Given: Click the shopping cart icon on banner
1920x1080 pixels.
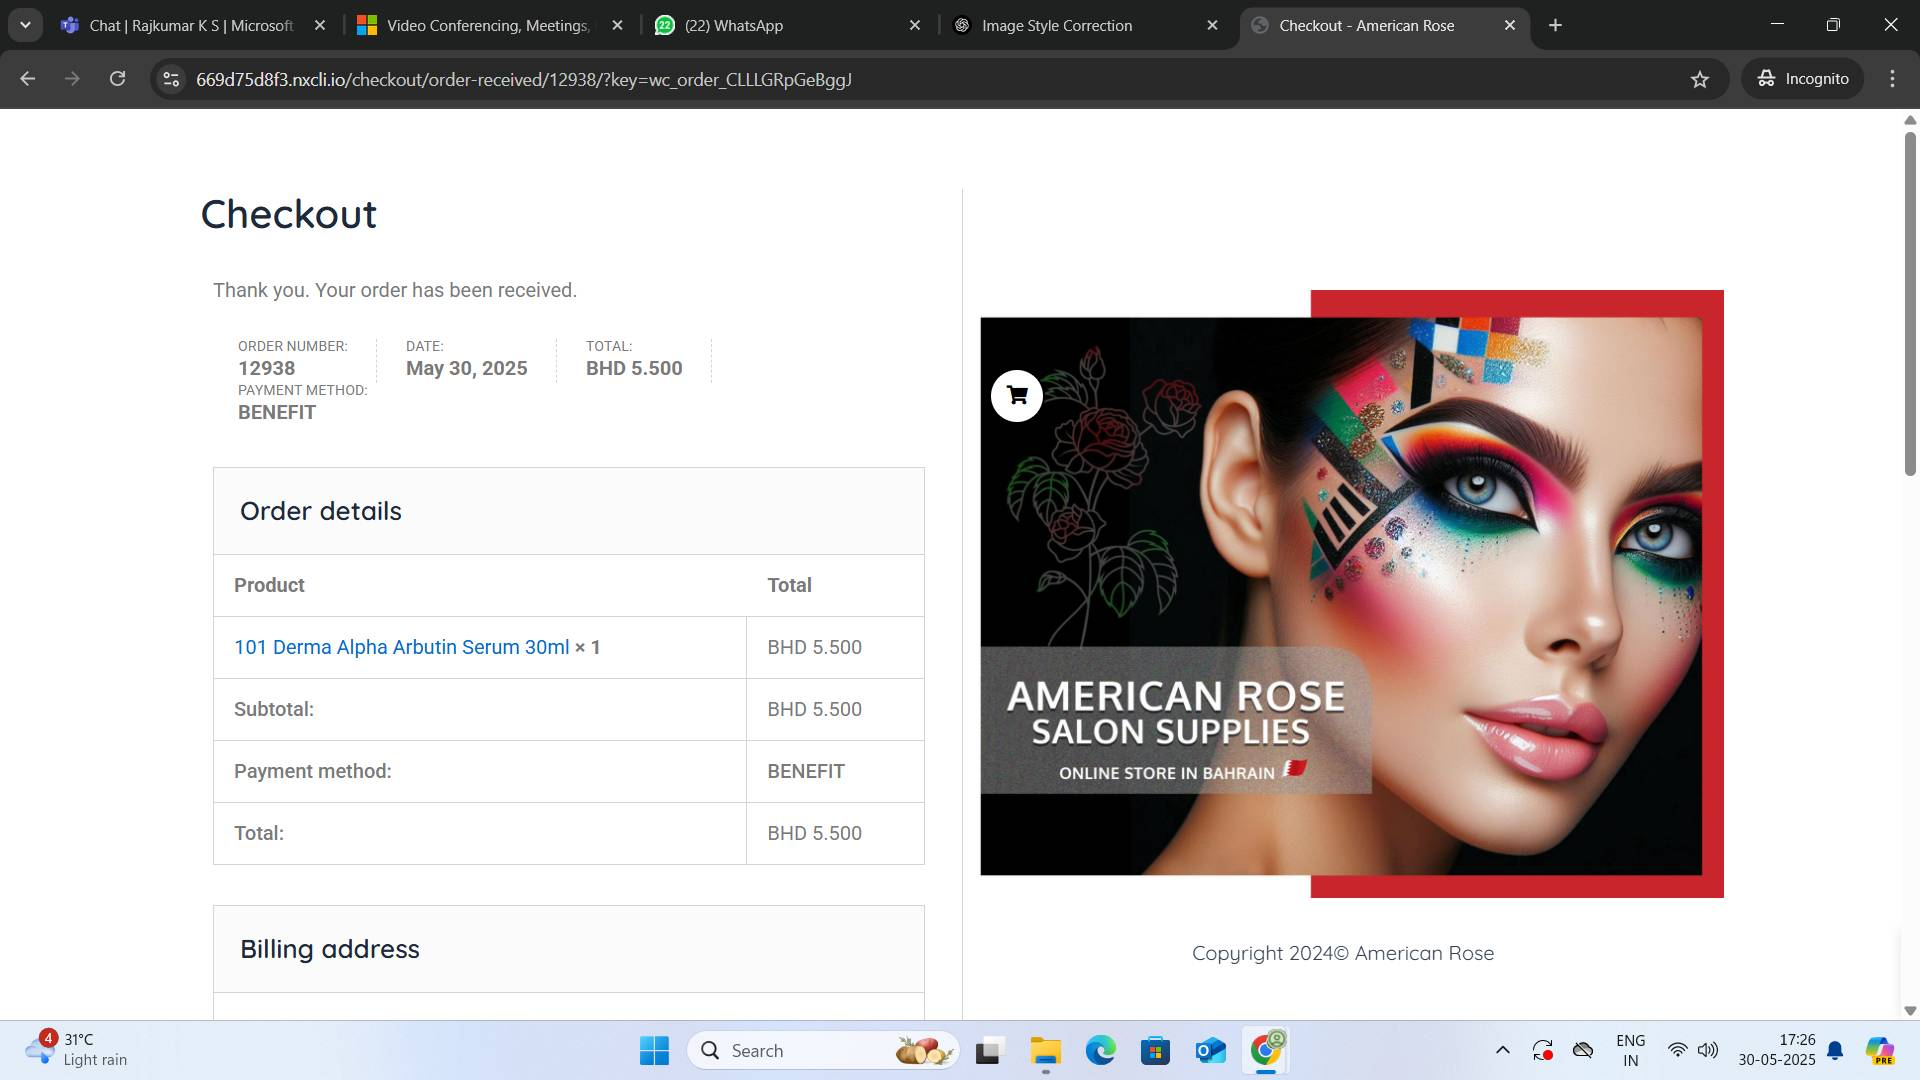Looking at the screenshot, I should tap(1016, 396).
